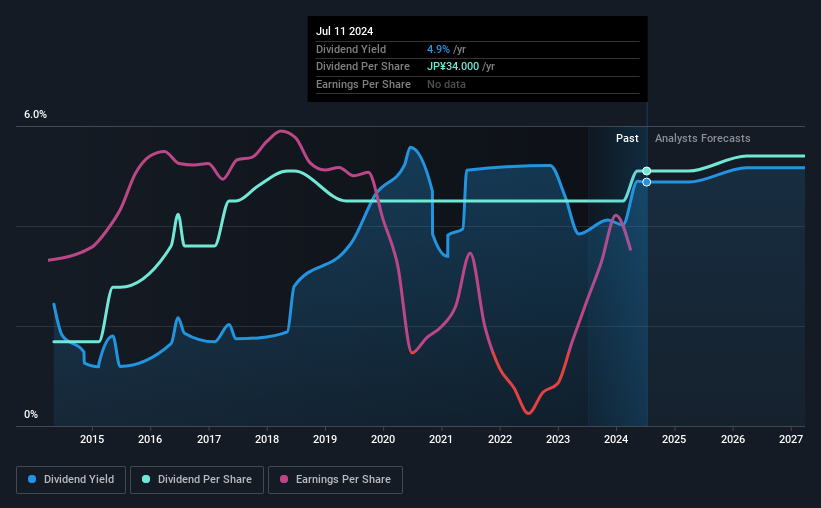Viewport: 821px width, 508px height.
Task: Toggle the Earnings Per Share legend series
Action: coord(335,480)
